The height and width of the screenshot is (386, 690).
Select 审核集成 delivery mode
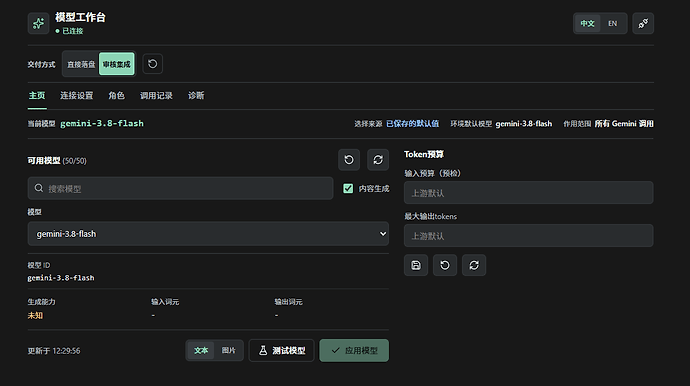[x=117, y=64]
